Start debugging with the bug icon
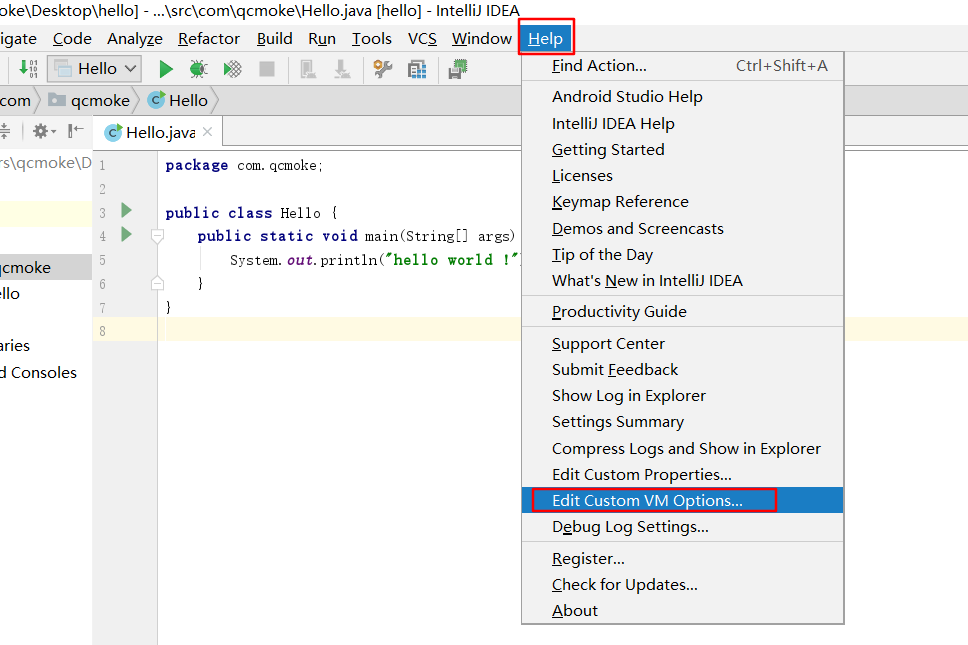This screenshot has height=645, width=968. (x=198, y=69)
